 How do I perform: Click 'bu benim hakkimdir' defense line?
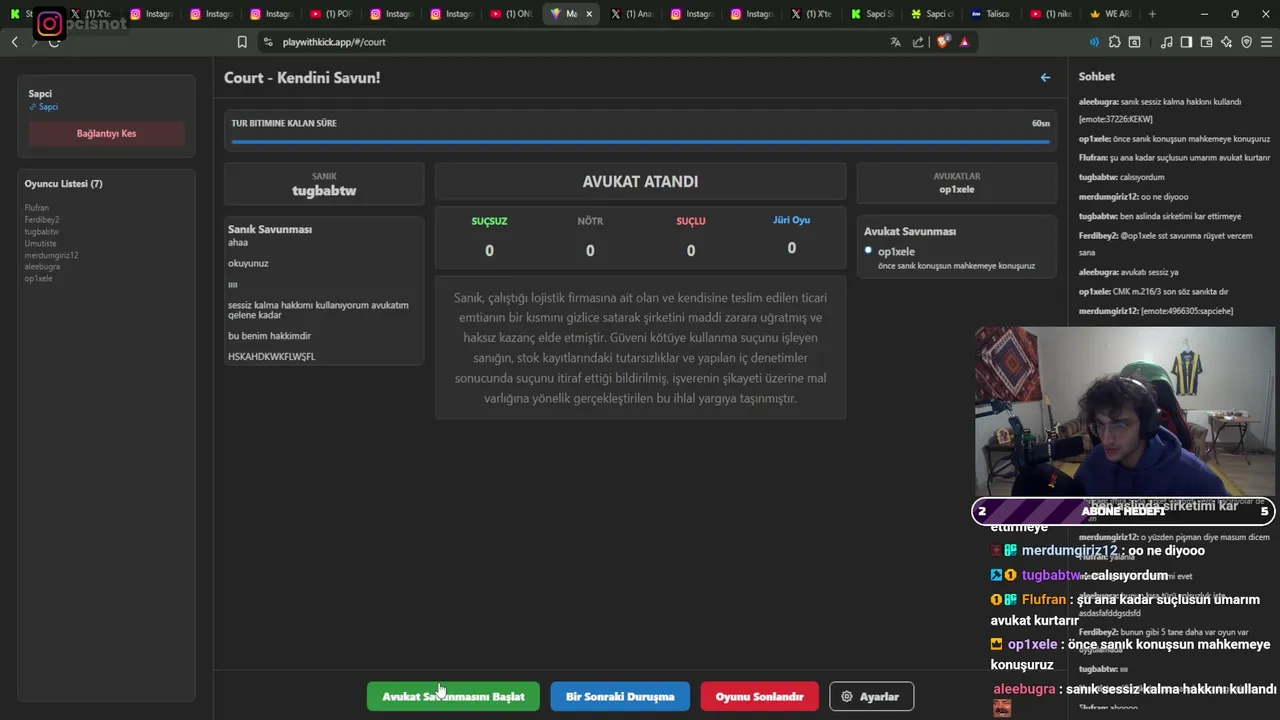pos(269,336)
